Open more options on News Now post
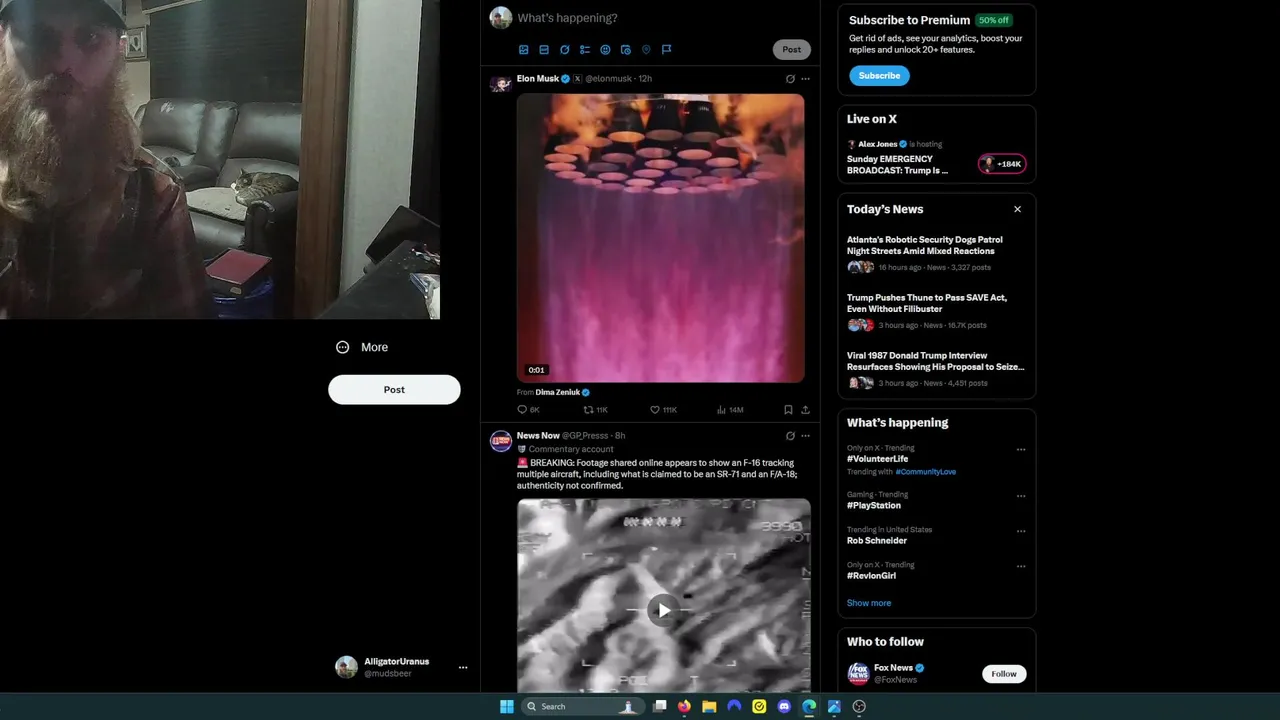The height and width of the screenshot is (720, 1280). (x=805, y=436)
